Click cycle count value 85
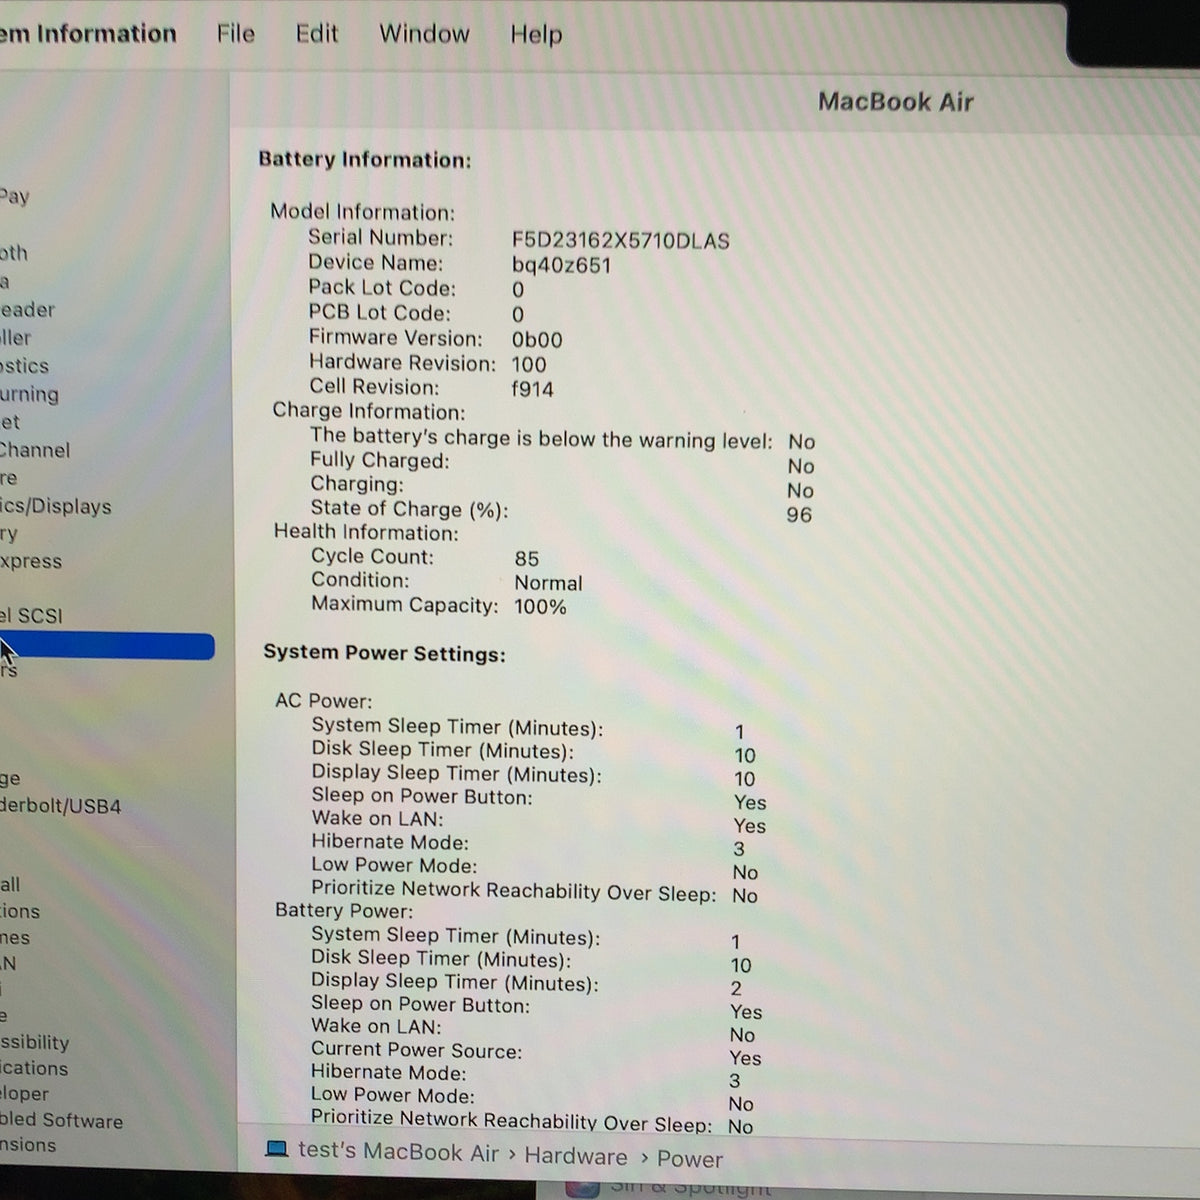Screen dimensions: 1200x1200 click(527, 559)
